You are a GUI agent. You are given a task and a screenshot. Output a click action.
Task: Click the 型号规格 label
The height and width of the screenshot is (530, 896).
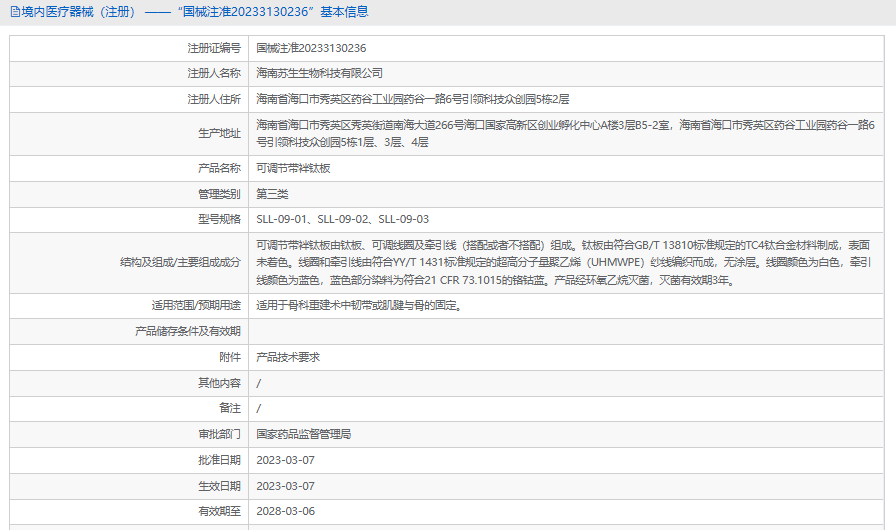pyautogui.click(x=219, y=219)
